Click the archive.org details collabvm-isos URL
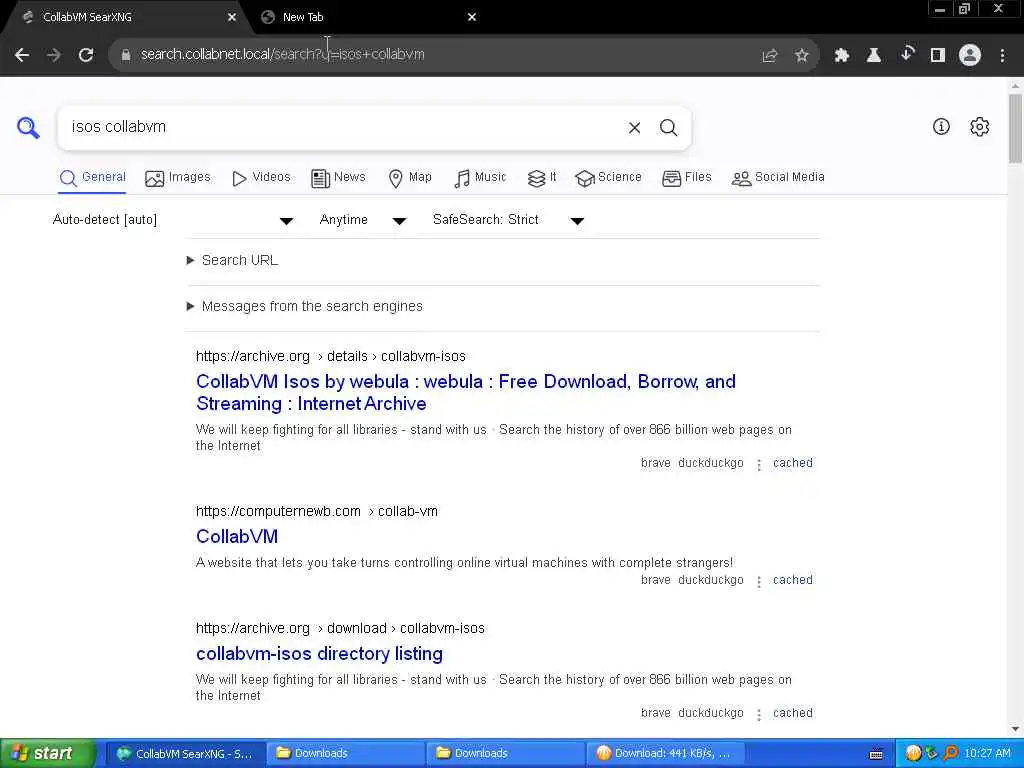 click(x=330, y=357)
